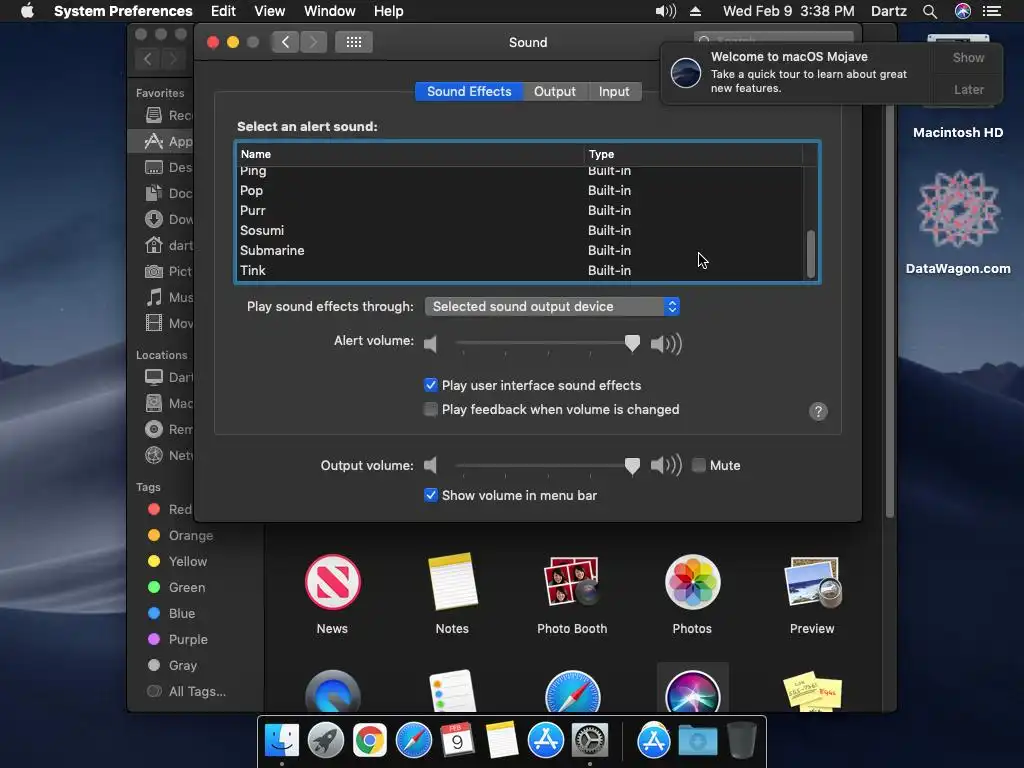This screenshot has height=768, width=1024.
Task: Open the Sound help question mark
Action: (818, 411)
